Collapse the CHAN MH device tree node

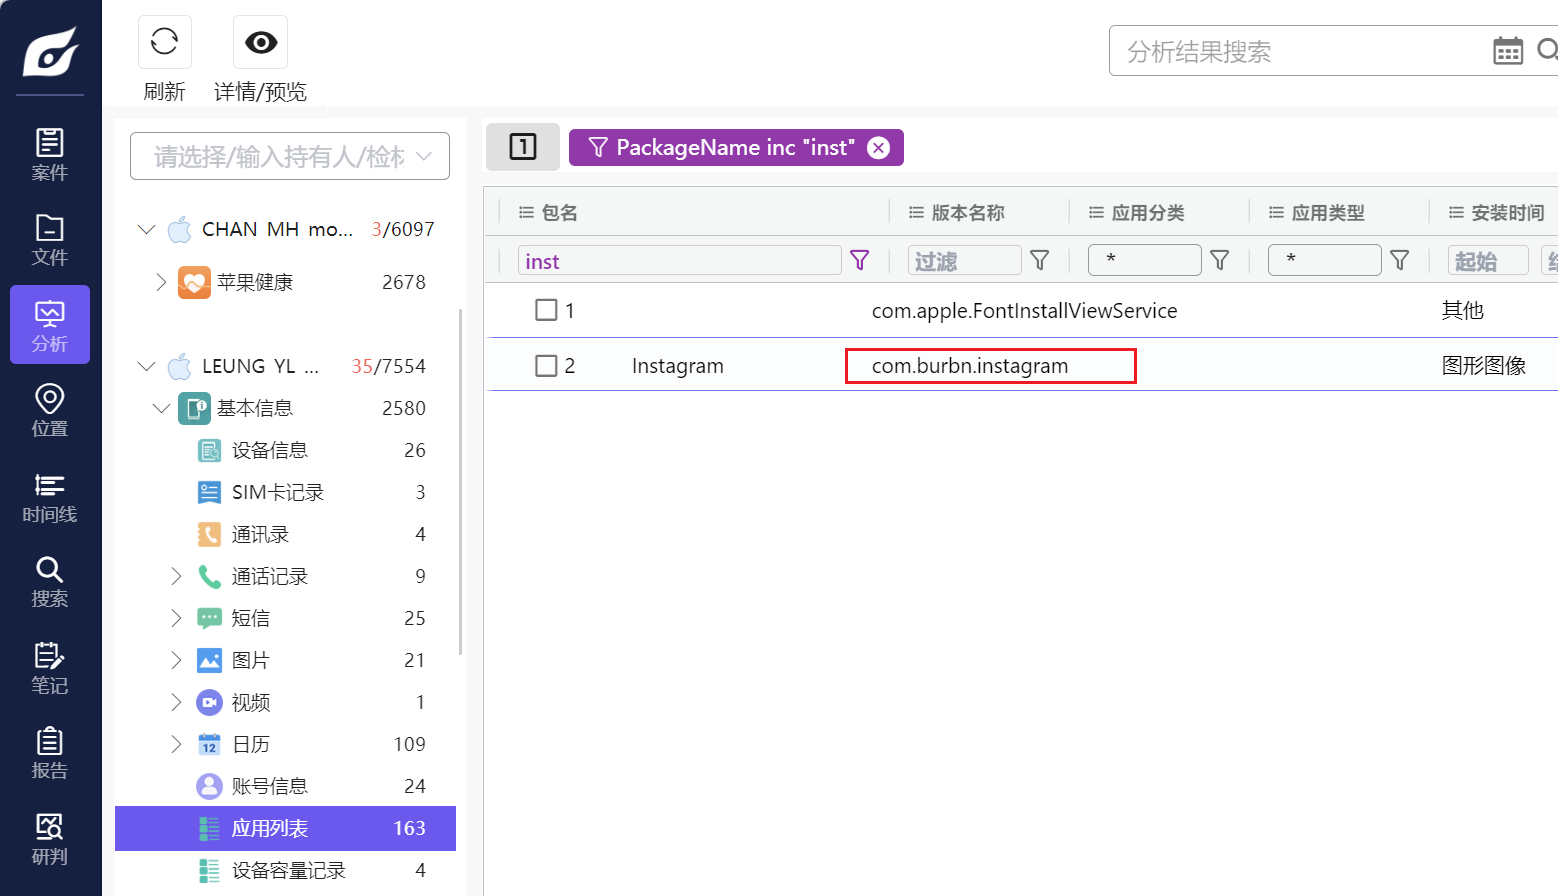(x=147, y=229)
